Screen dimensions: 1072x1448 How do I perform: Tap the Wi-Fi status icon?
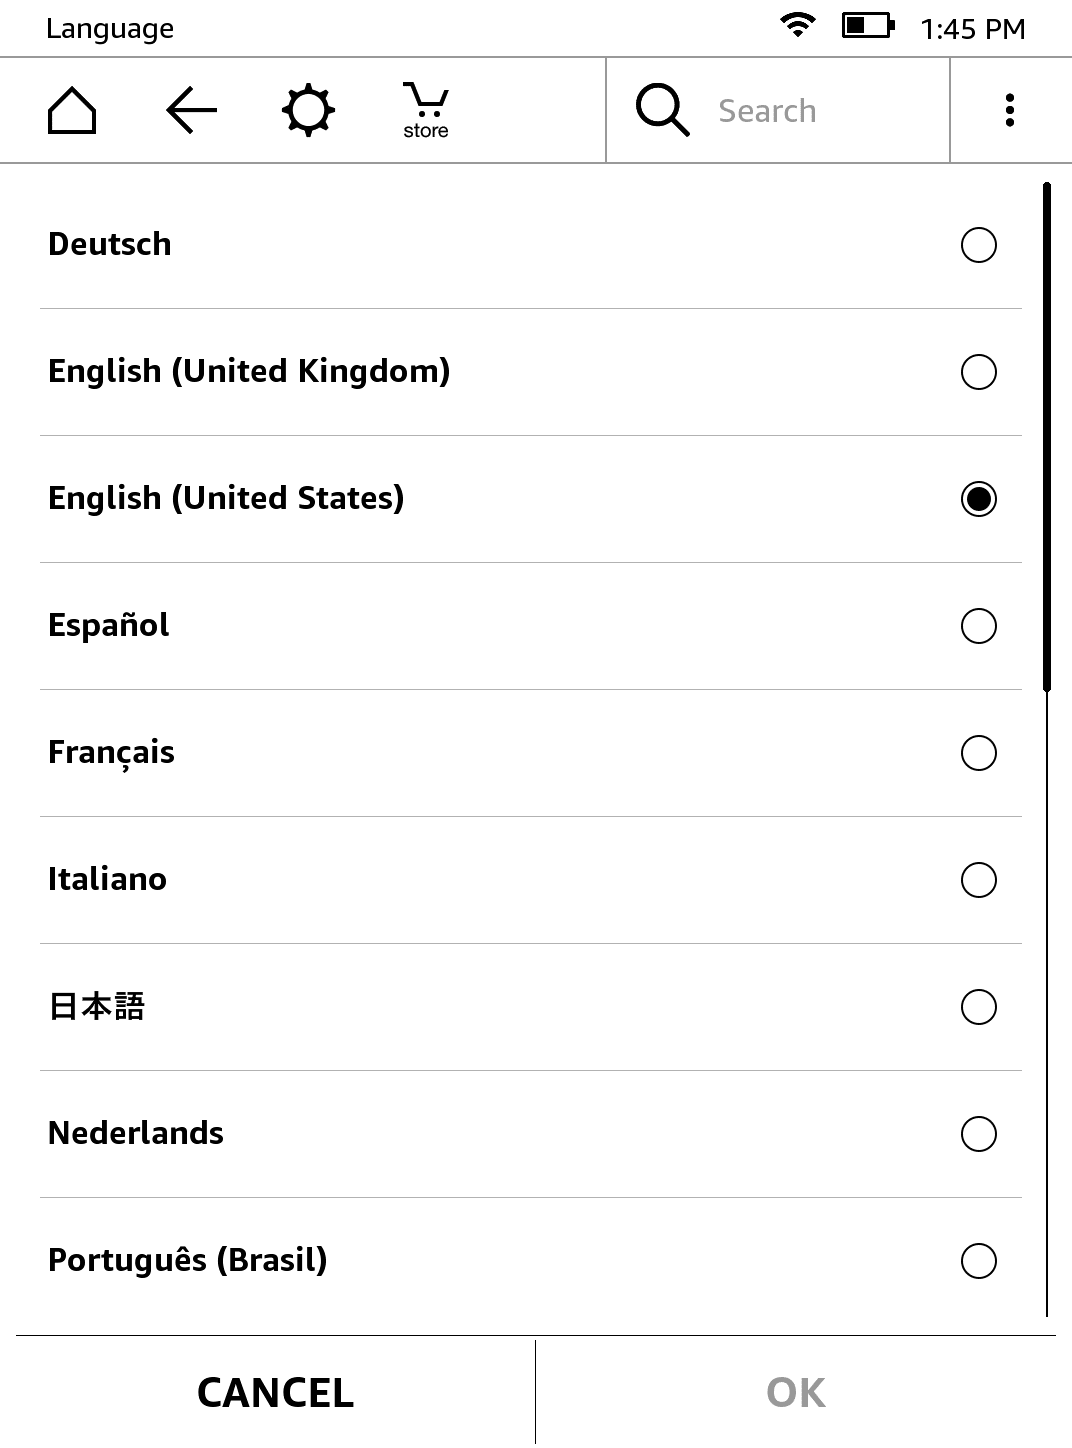pyautogui.click(x=797, y=27)
